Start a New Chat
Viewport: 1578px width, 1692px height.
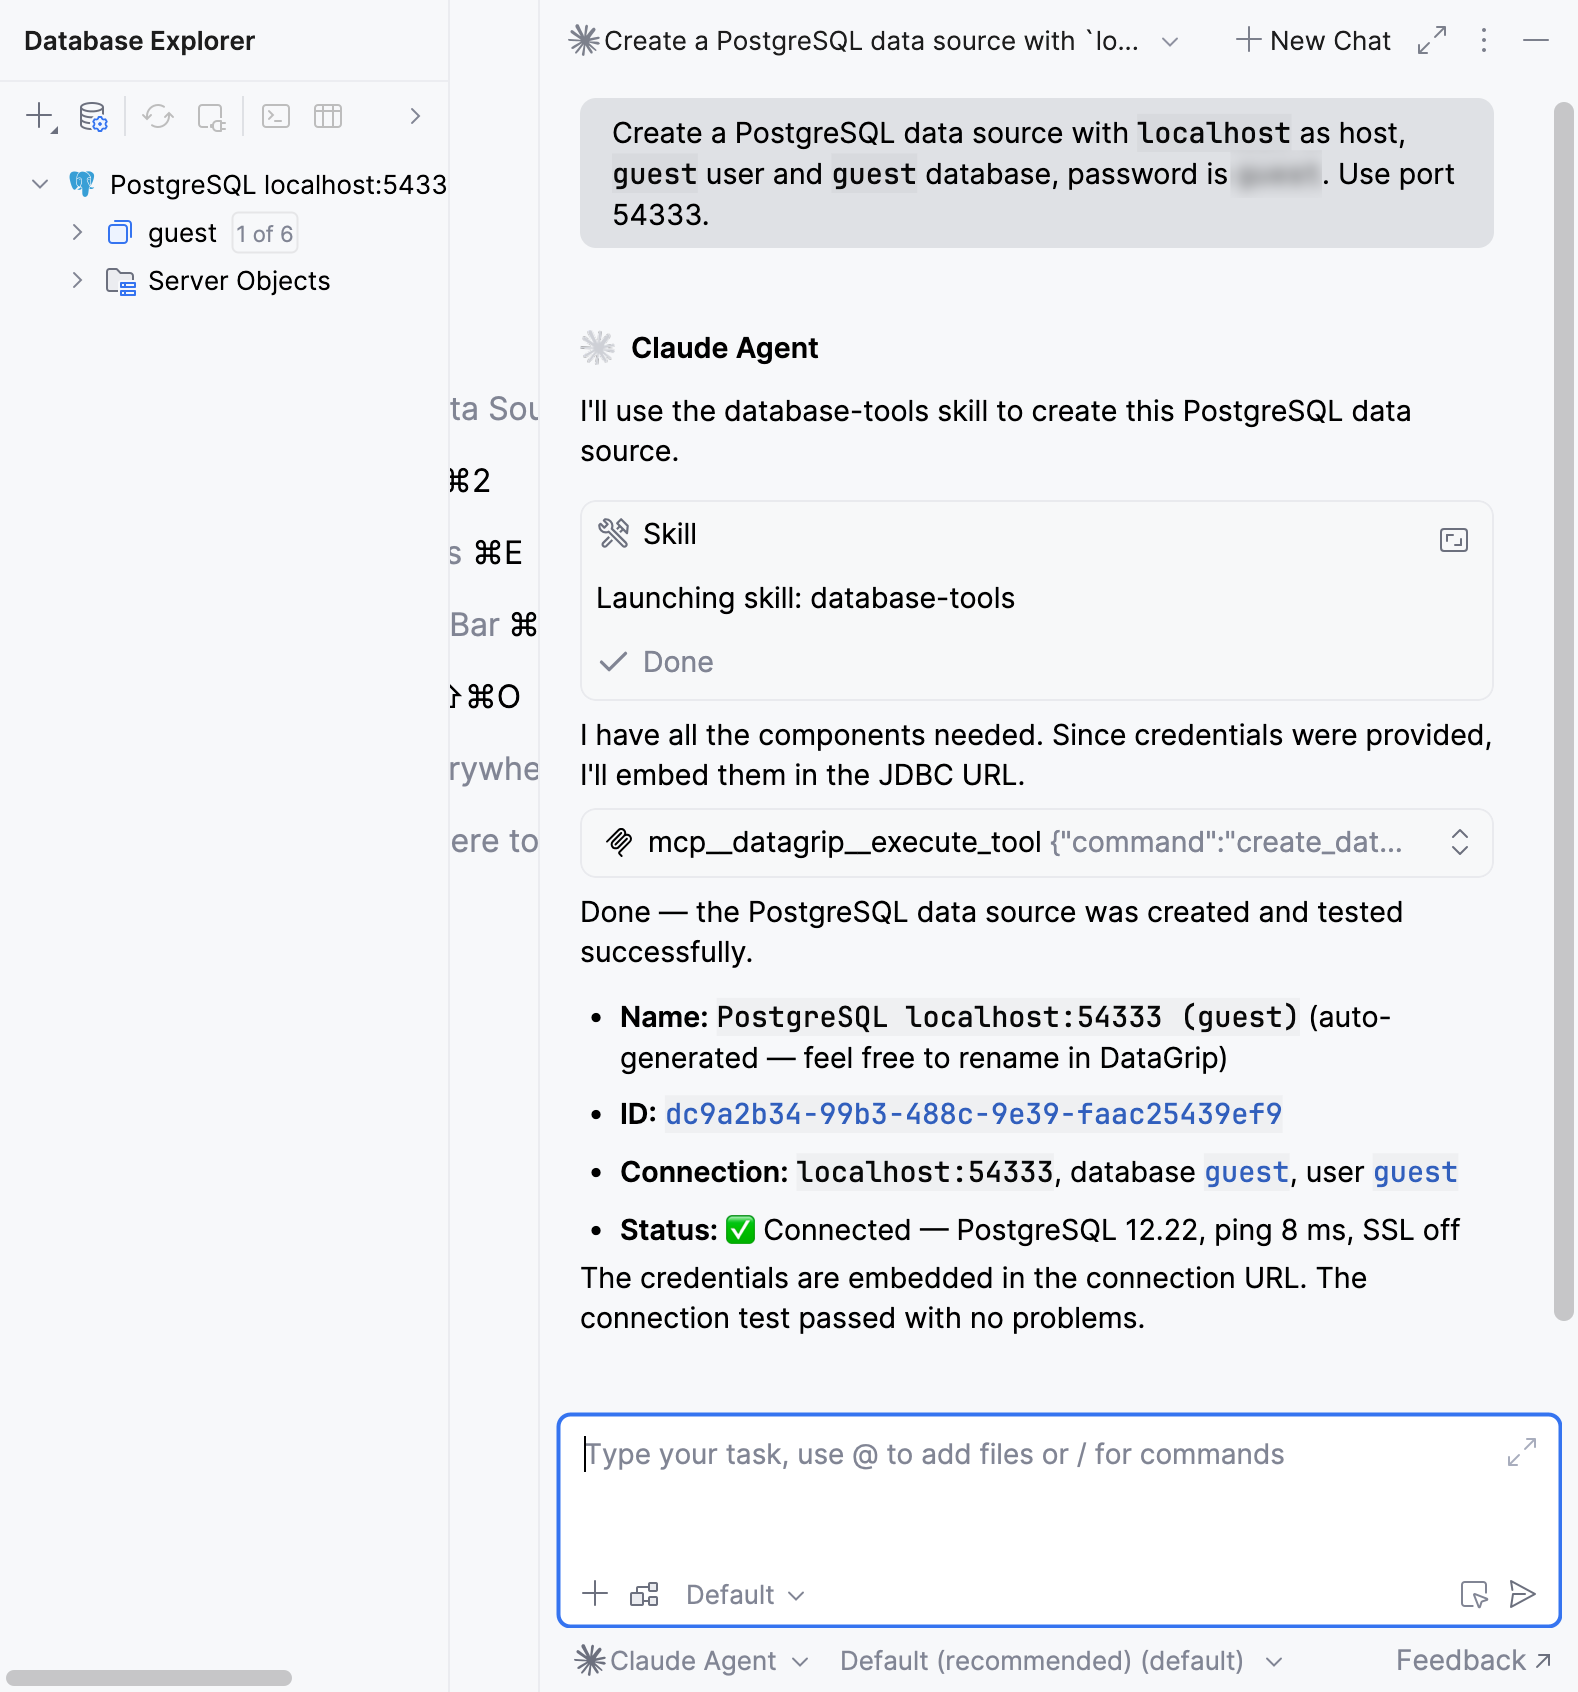click(1313, 41)
